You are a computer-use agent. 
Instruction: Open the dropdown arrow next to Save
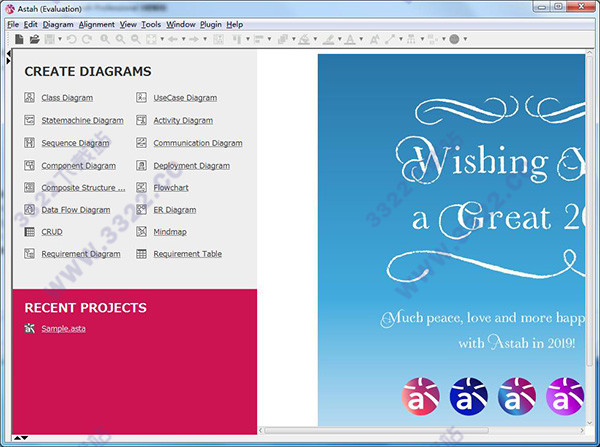(60, 39)
